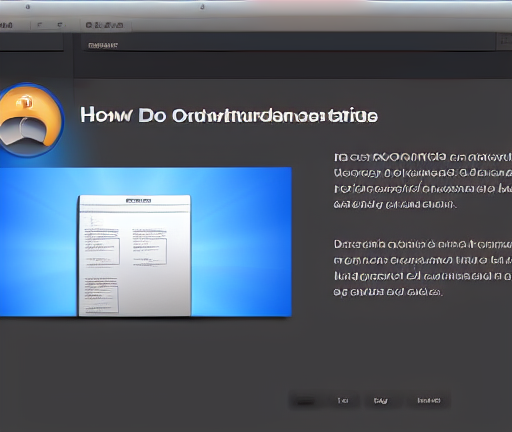
Task: Click the last icon in the toolbar icon group
Action: pos(119,25)
